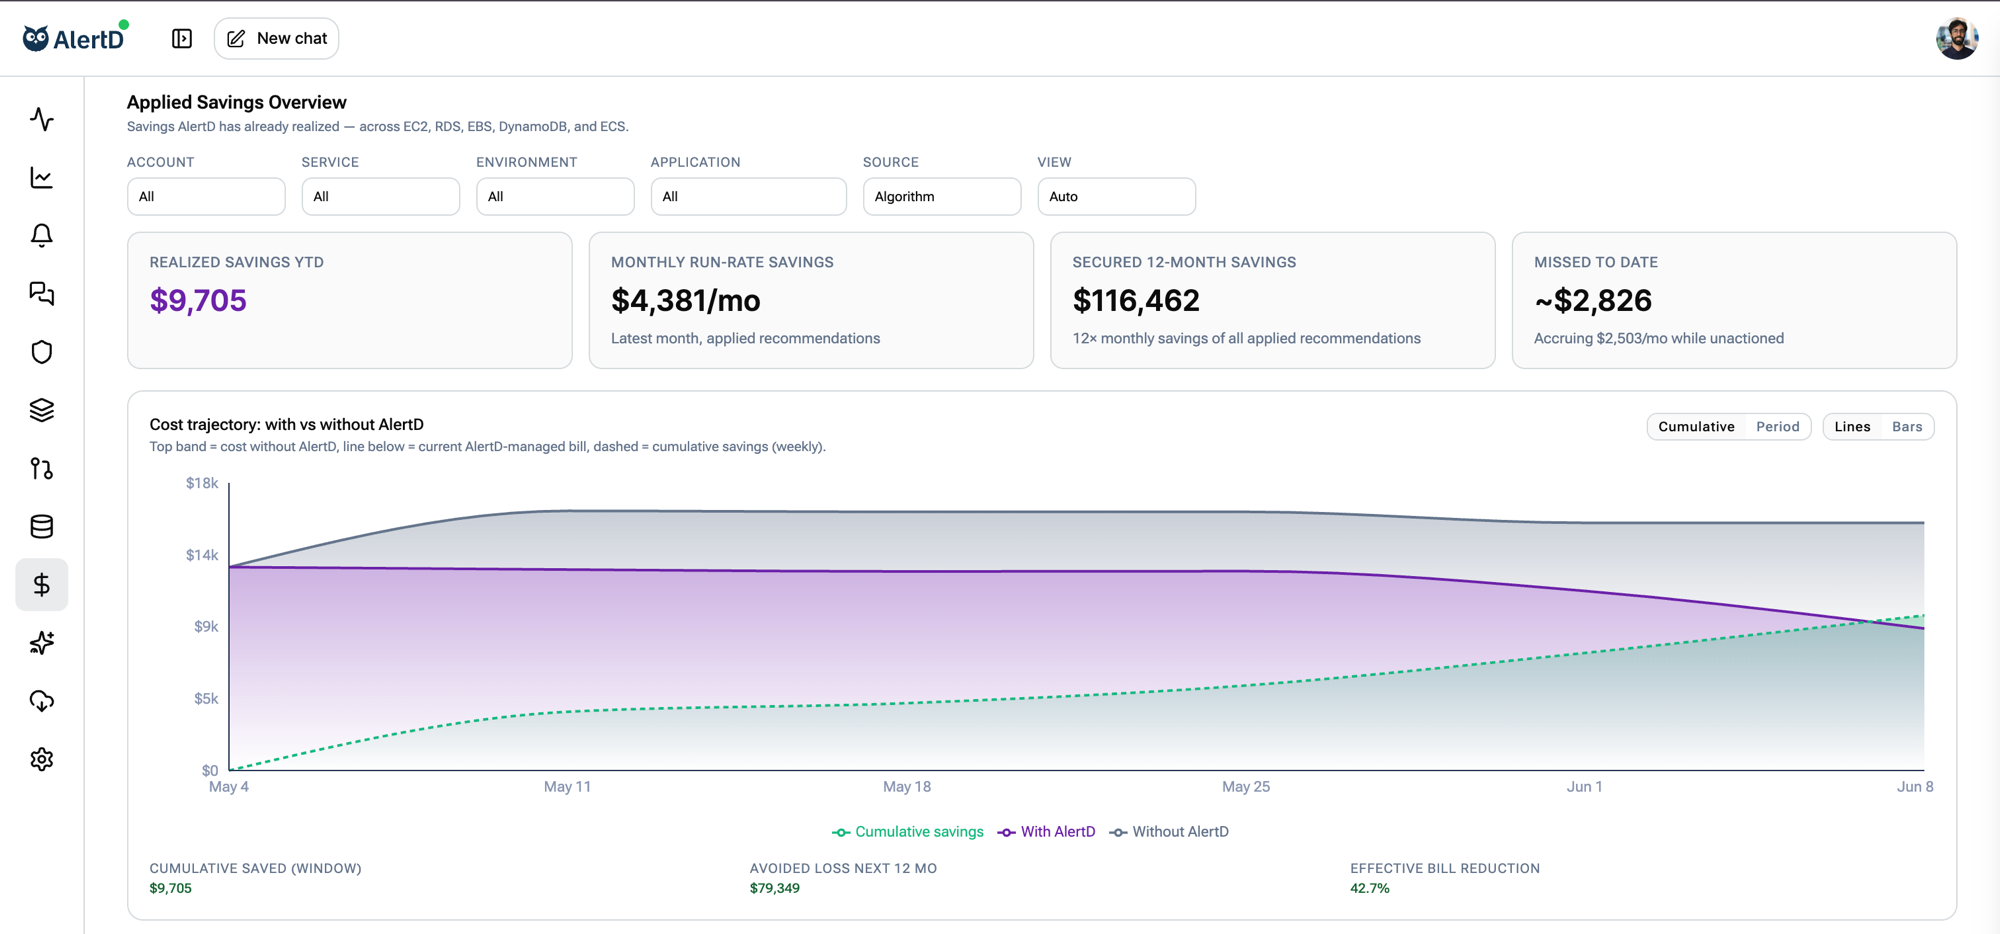Toggle Cumulative savings legend entry
The image size is (2000, 934).
pos(908,832)
